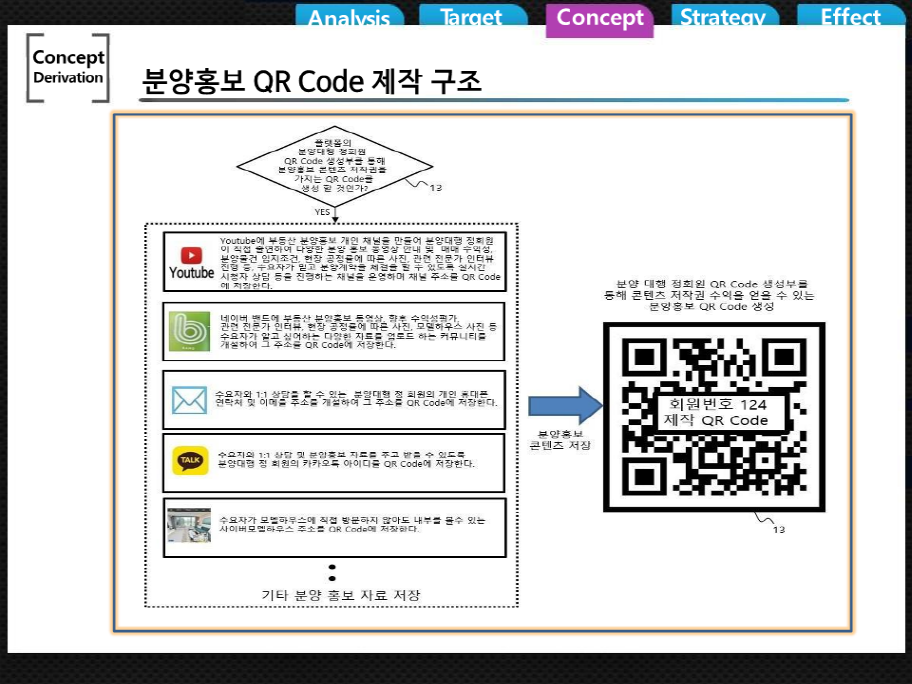Click the '기타 분양 홍보 자료 저장' caption
Screen dimensions: 912x684
340,595
